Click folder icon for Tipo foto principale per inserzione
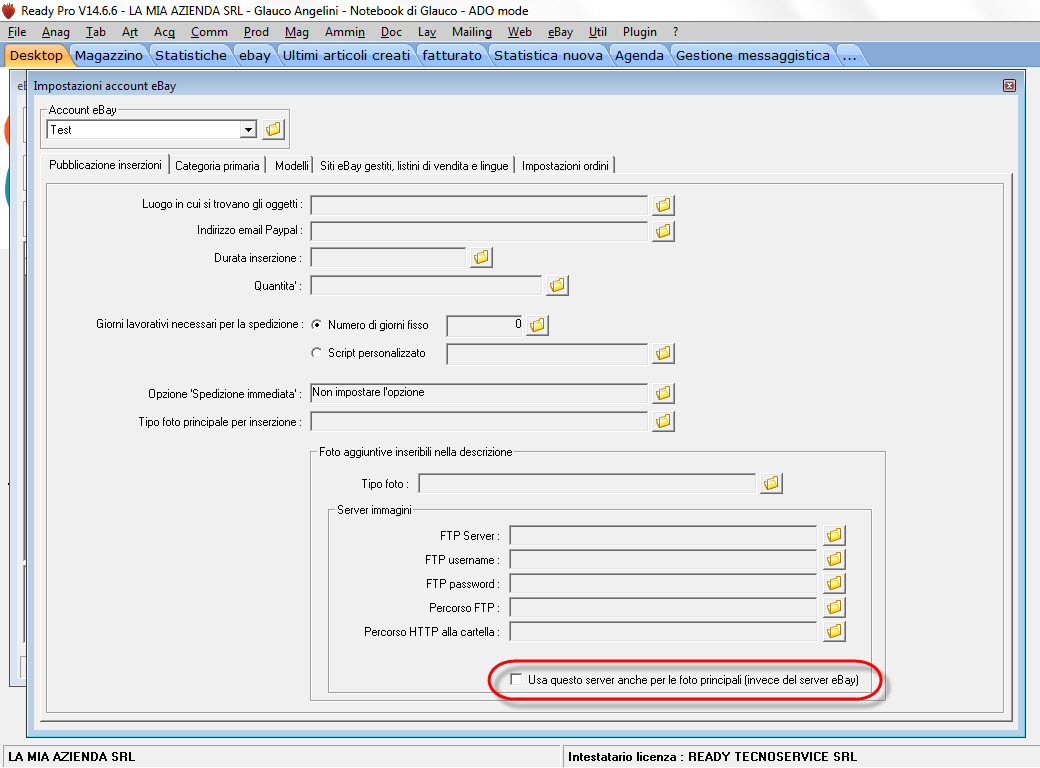Image resolution: width=1040 pixels, height=768 pixels. [663, 421]
